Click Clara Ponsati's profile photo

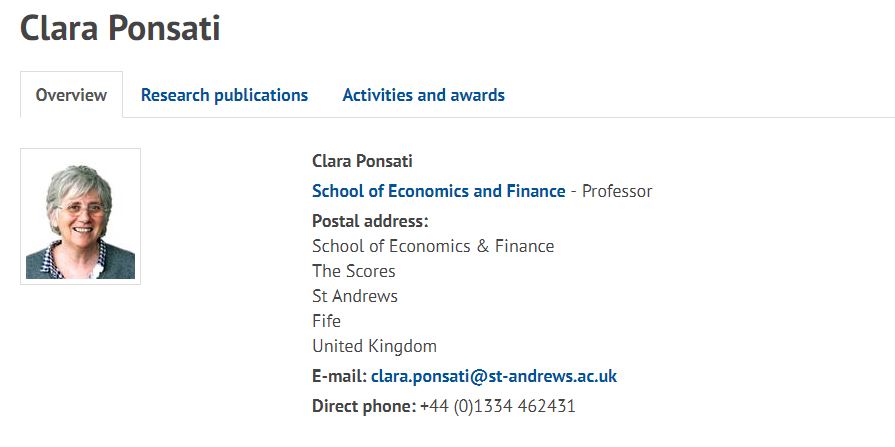click(80, 216)
